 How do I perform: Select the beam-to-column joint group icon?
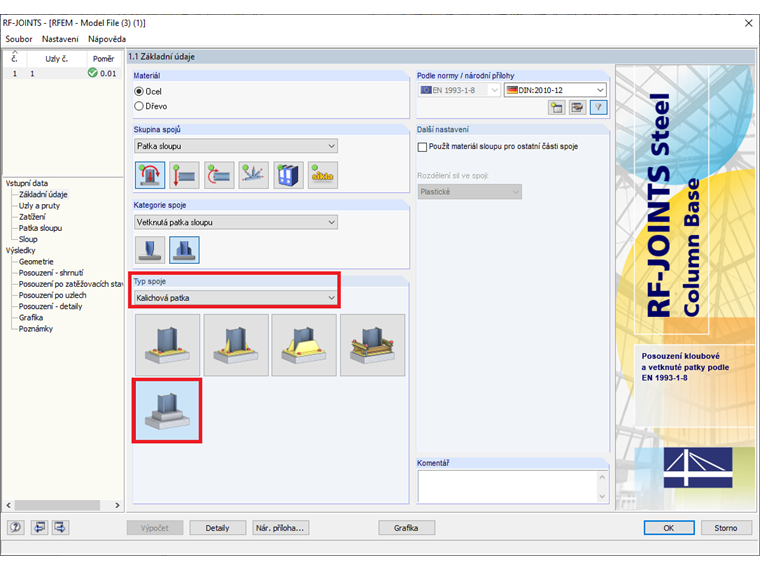[185, 175]
